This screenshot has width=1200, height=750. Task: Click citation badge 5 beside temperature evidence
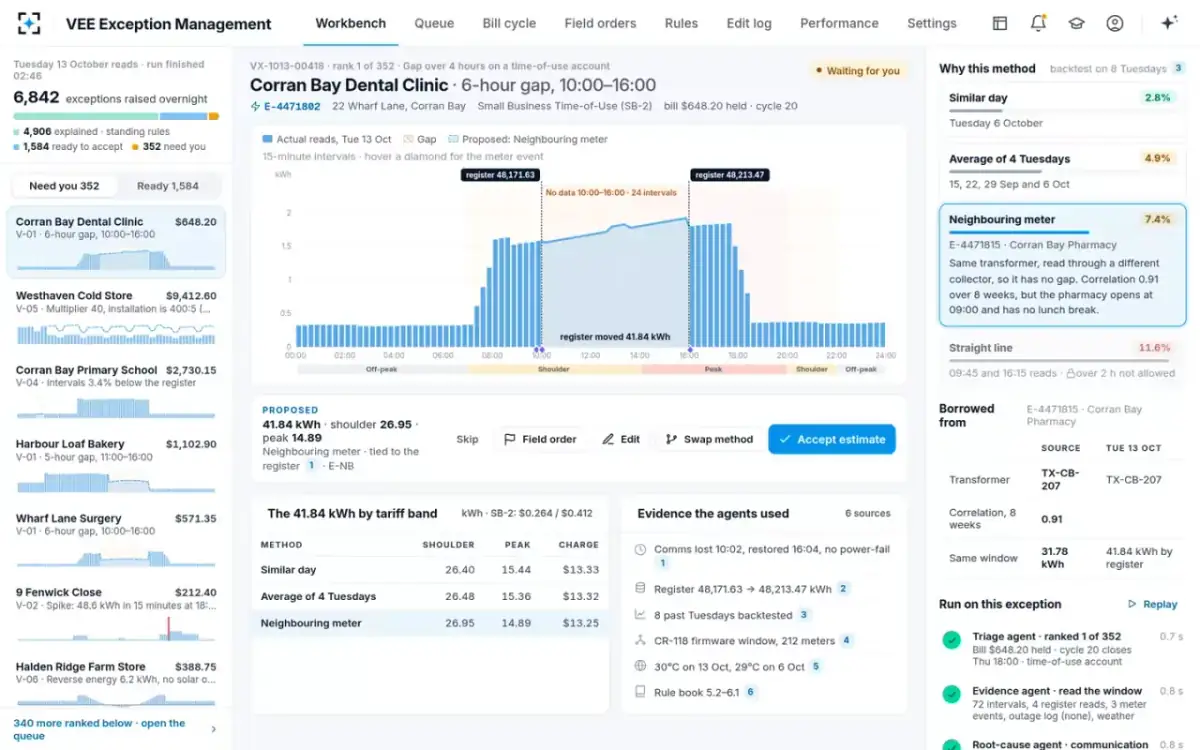815,666
